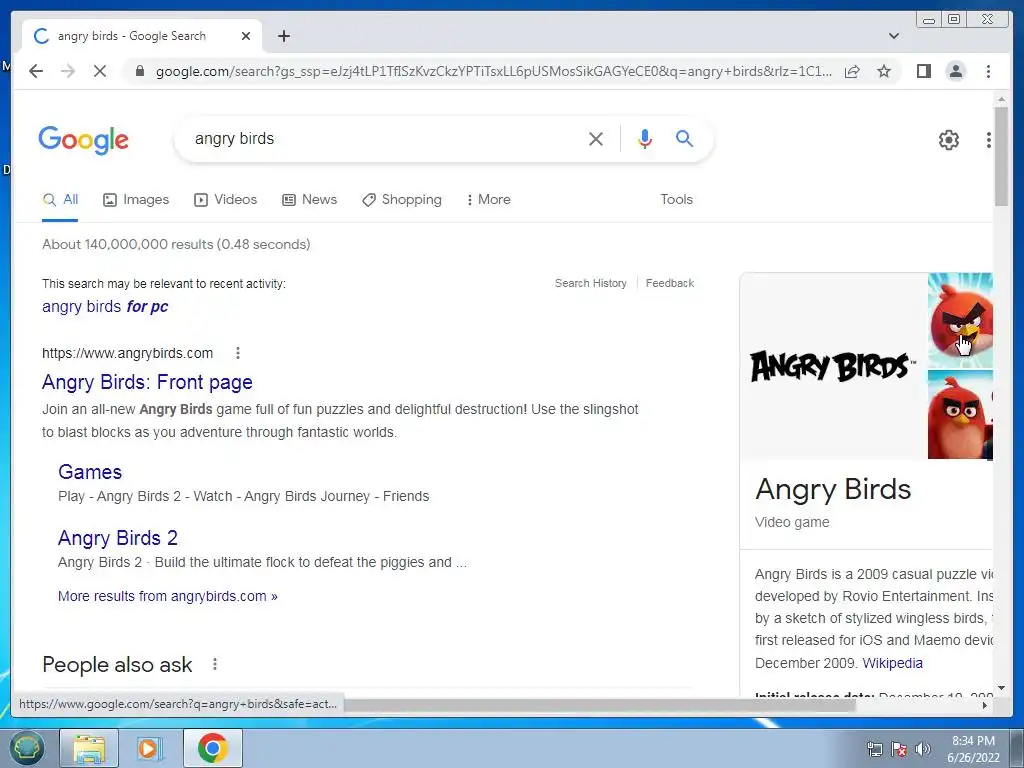The width and height of the screenshot is (1024, 768).
Task: Open the Games sitelink
Action: point(90,472)
